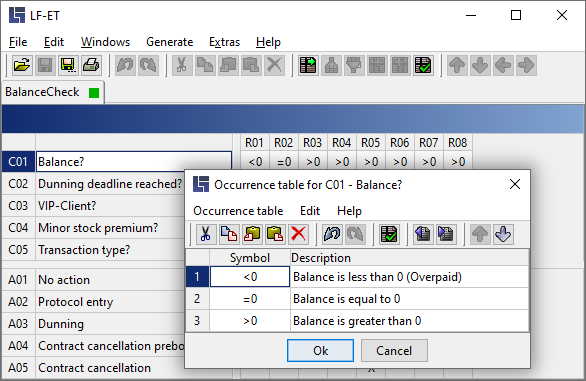Image resolution: width=586 pixels, height=381 pixels.
Task: Click the dialog's insert-right page icon
Action: [x=446, y=234]
